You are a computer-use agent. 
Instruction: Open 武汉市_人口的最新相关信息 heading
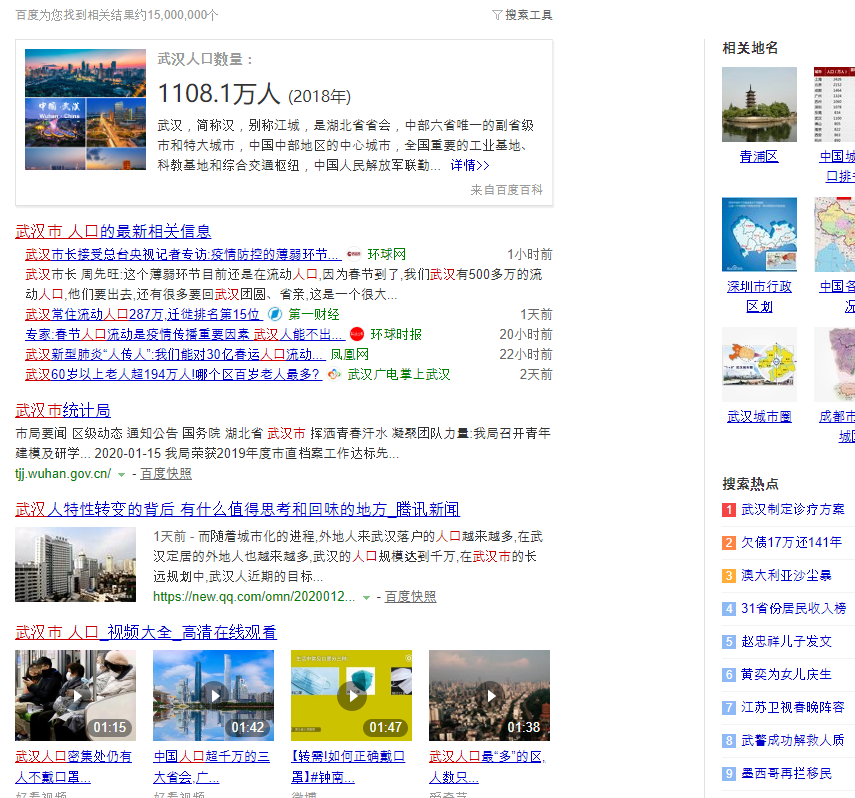tap(113, 231)
